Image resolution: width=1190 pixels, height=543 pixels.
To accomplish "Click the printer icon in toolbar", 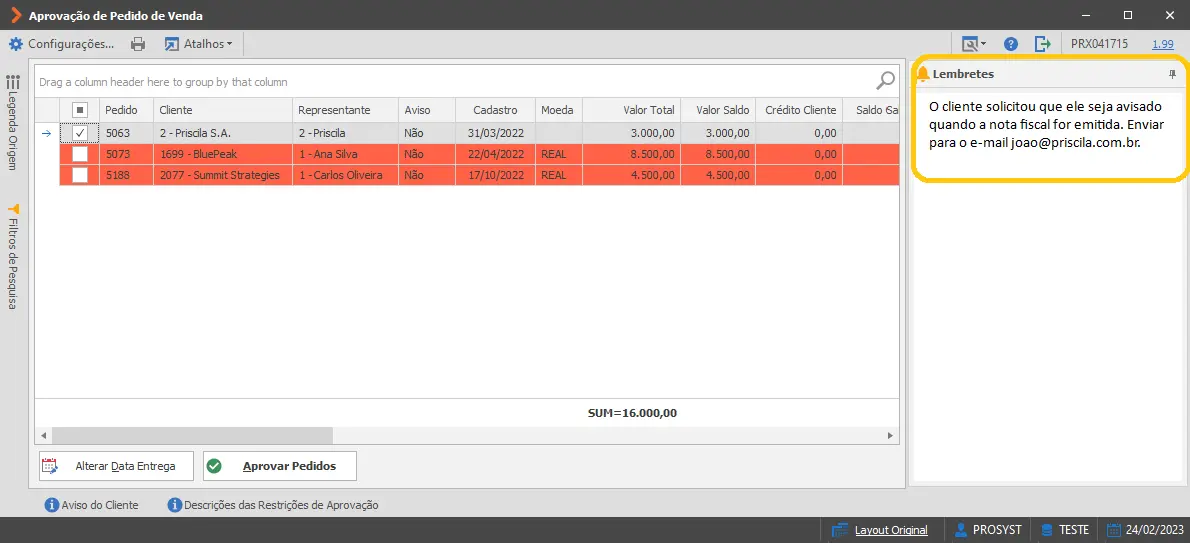I will coord(138,44).
